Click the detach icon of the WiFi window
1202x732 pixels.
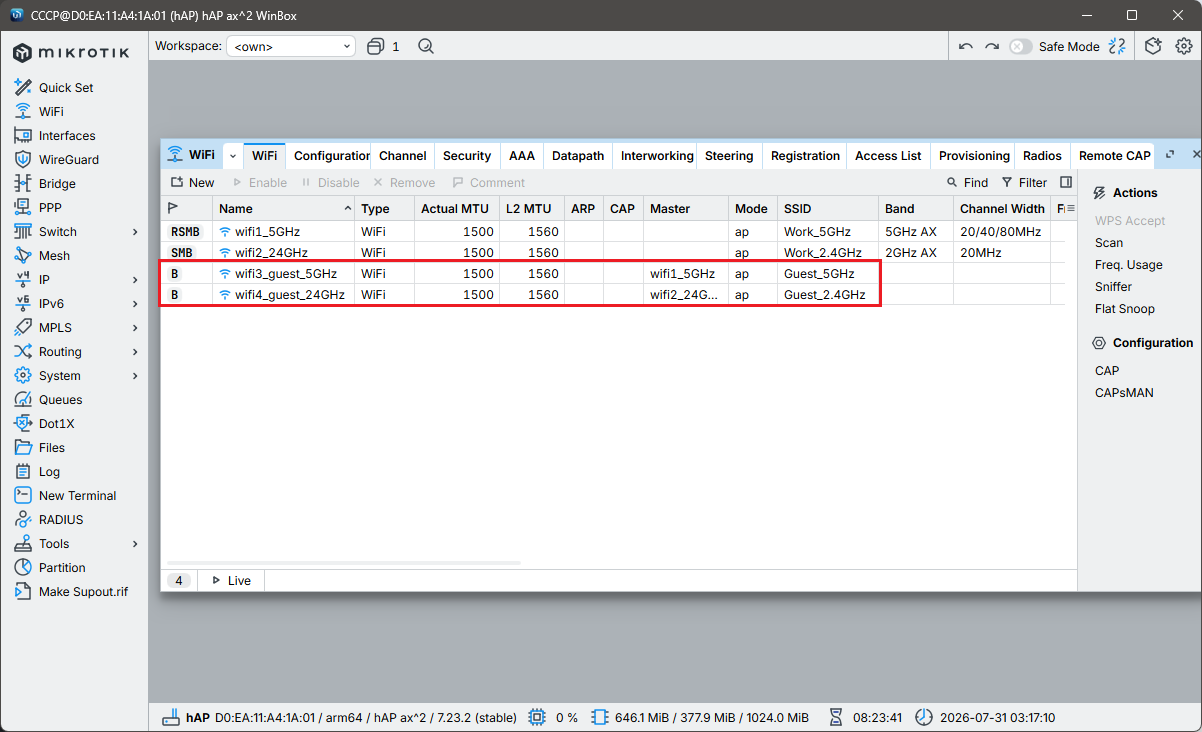(x=1170, y=155)
